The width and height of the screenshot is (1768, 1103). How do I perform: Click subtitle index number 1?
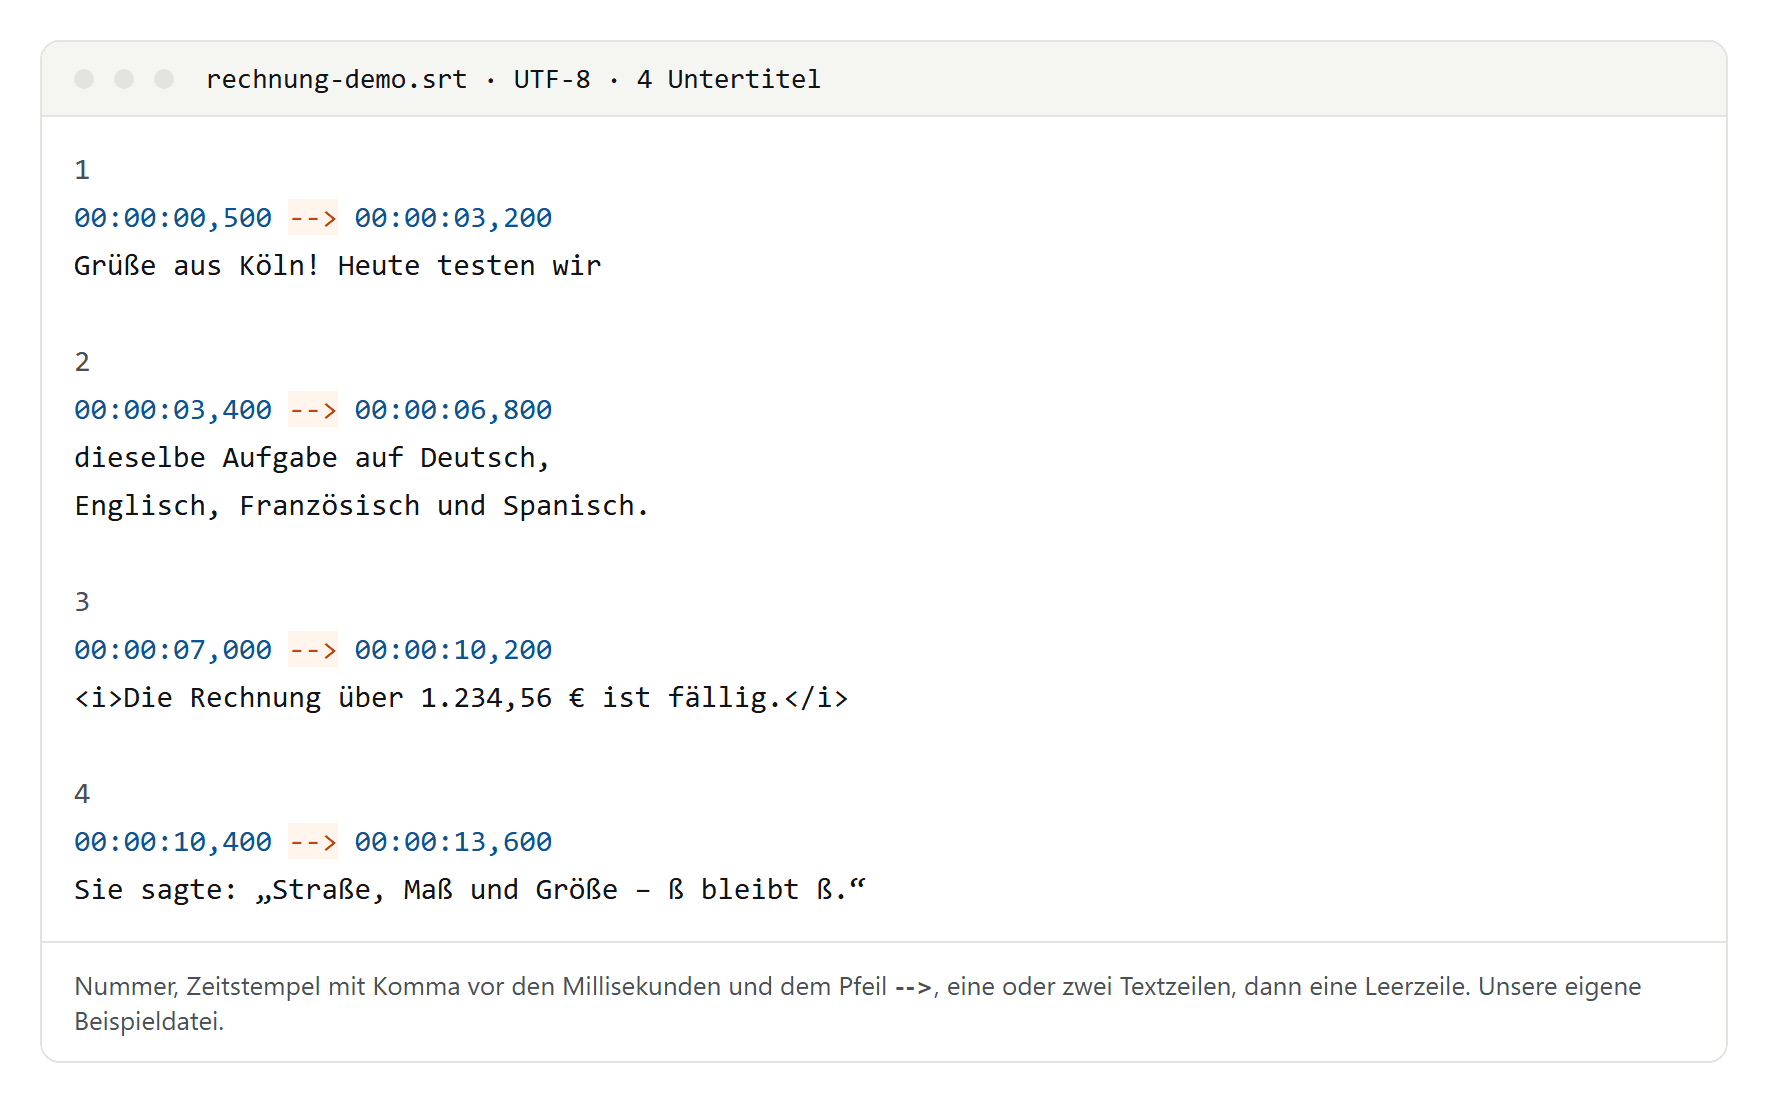pyautogui.click(x=82, y=170)
